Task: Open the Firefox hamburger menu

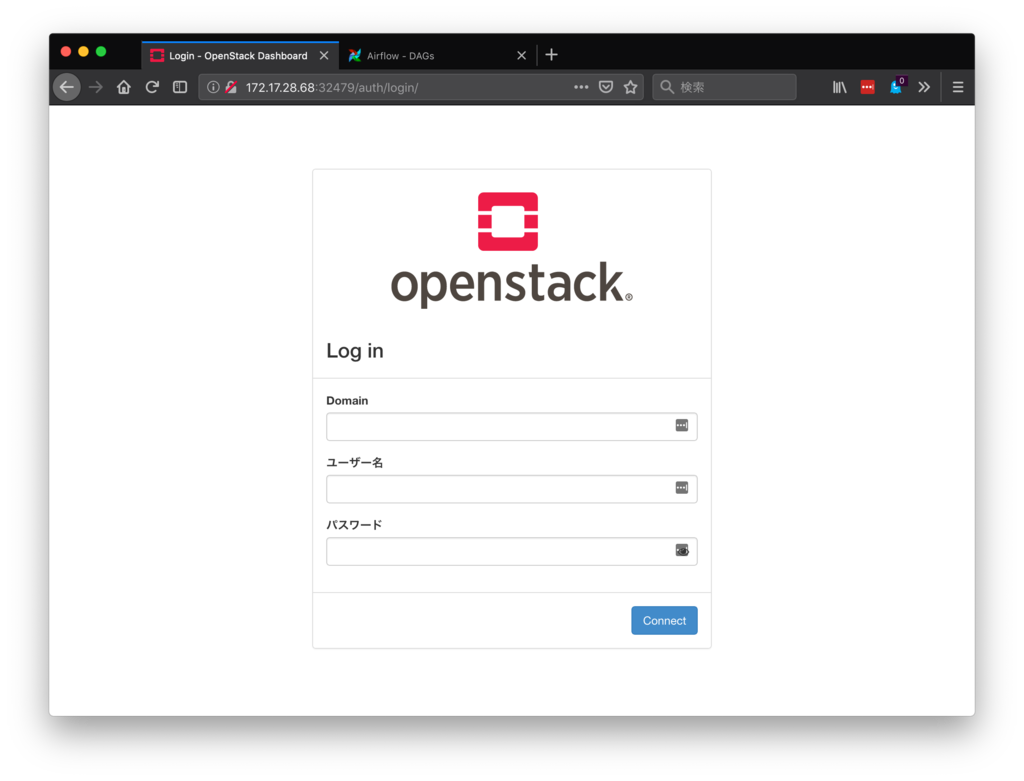Action: (958, 87)
